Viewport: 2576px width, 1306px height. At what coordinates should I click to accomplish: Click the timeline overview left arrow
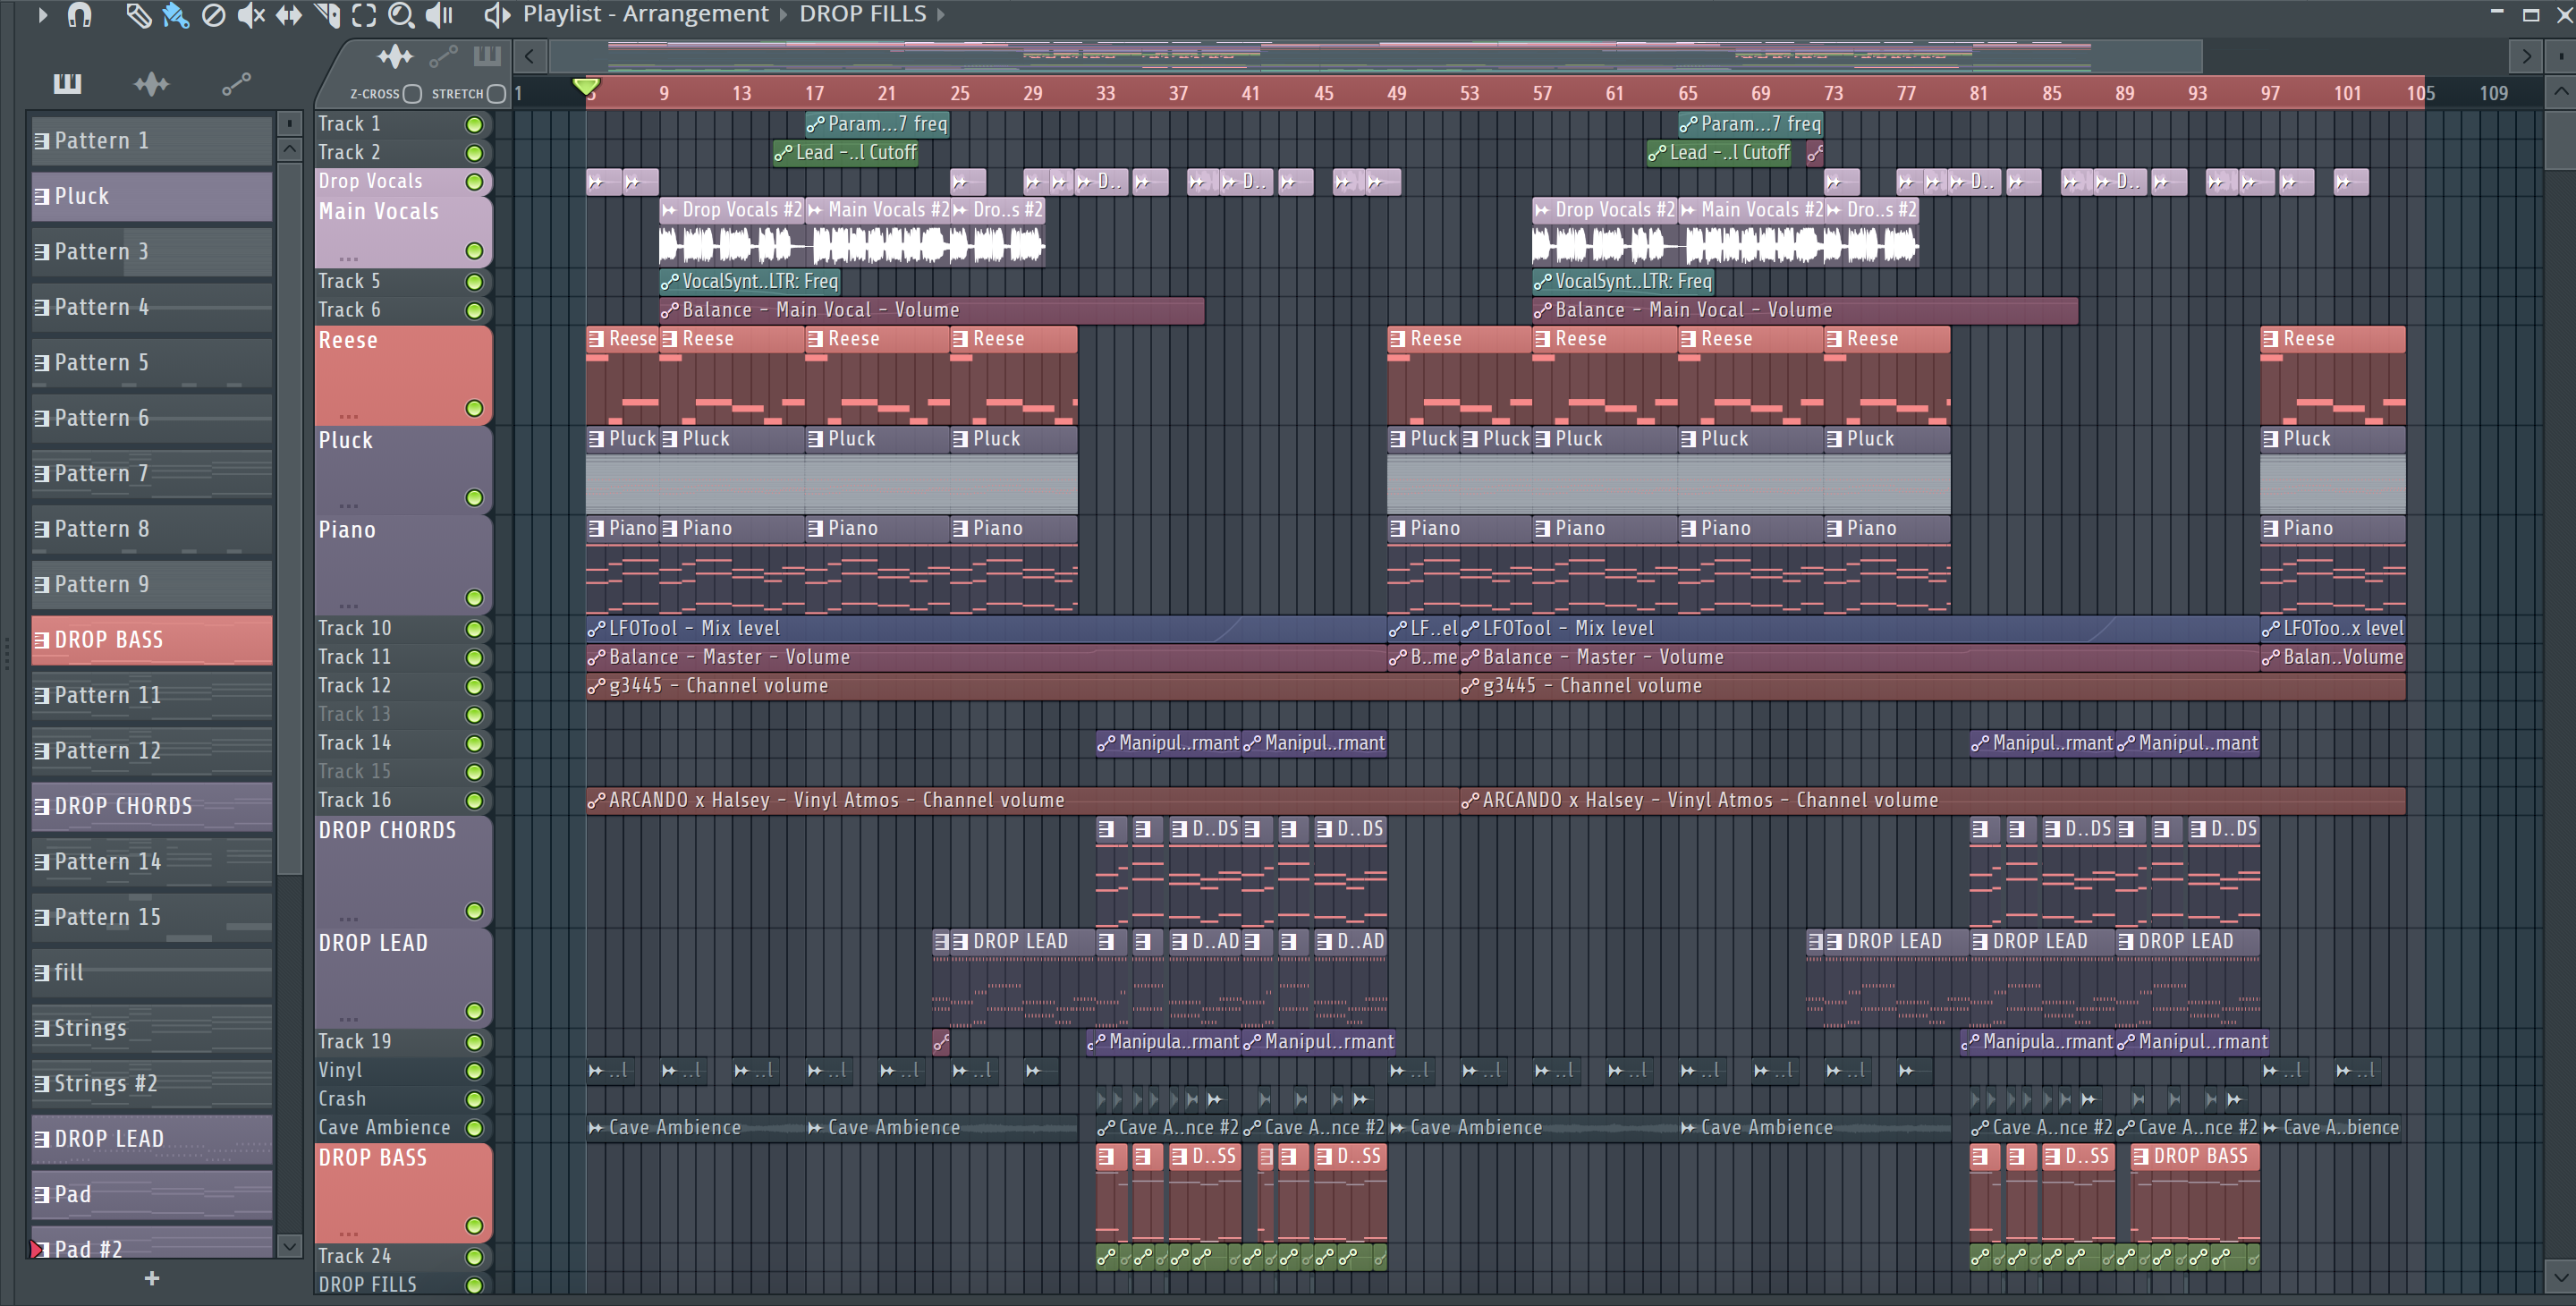530,56
